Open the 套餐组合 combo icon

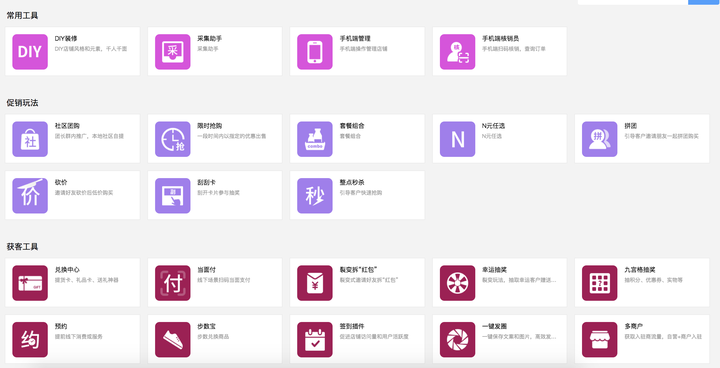click(315, 139)
